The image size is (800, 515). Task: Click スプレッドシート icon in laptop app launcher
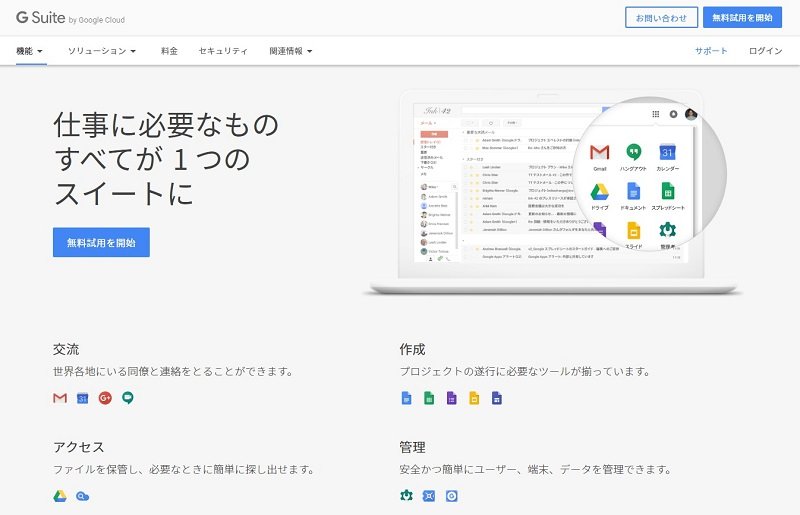[668, 191]
